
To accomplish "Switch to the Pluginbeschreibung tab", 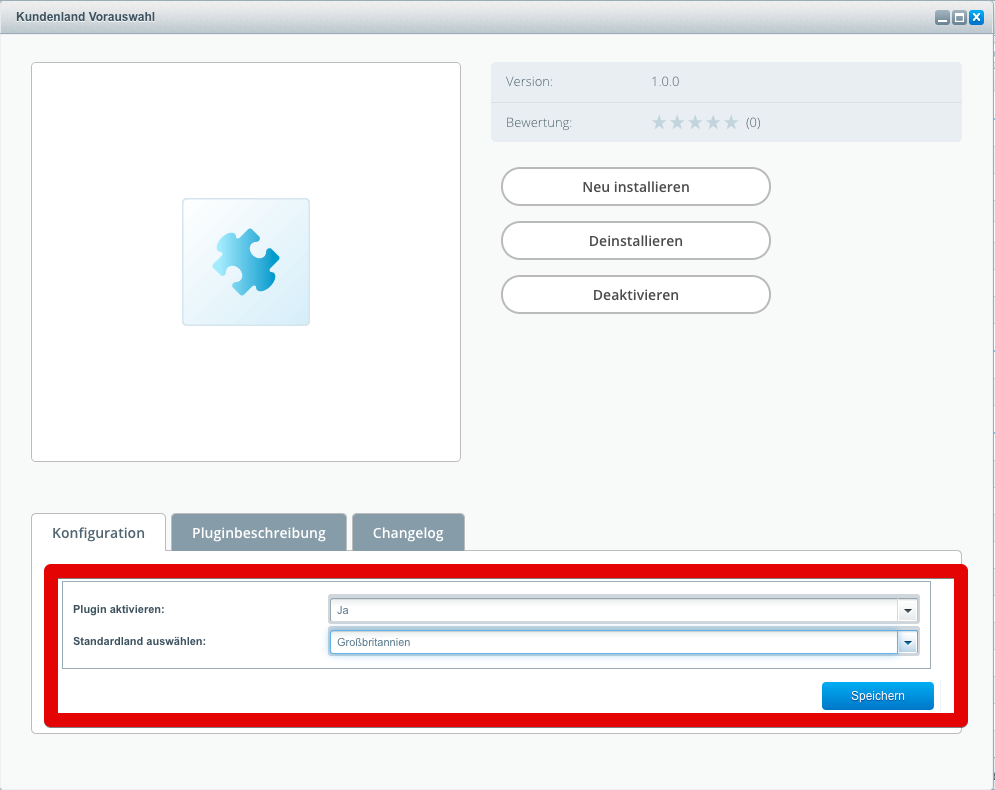I will coord(259,532).
